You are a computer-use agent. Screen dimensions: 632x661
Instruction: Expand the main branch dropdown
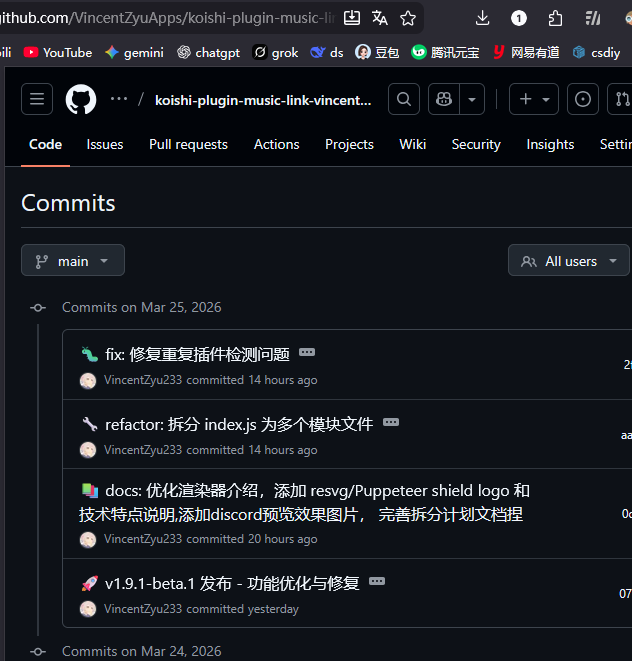point(73,261)
